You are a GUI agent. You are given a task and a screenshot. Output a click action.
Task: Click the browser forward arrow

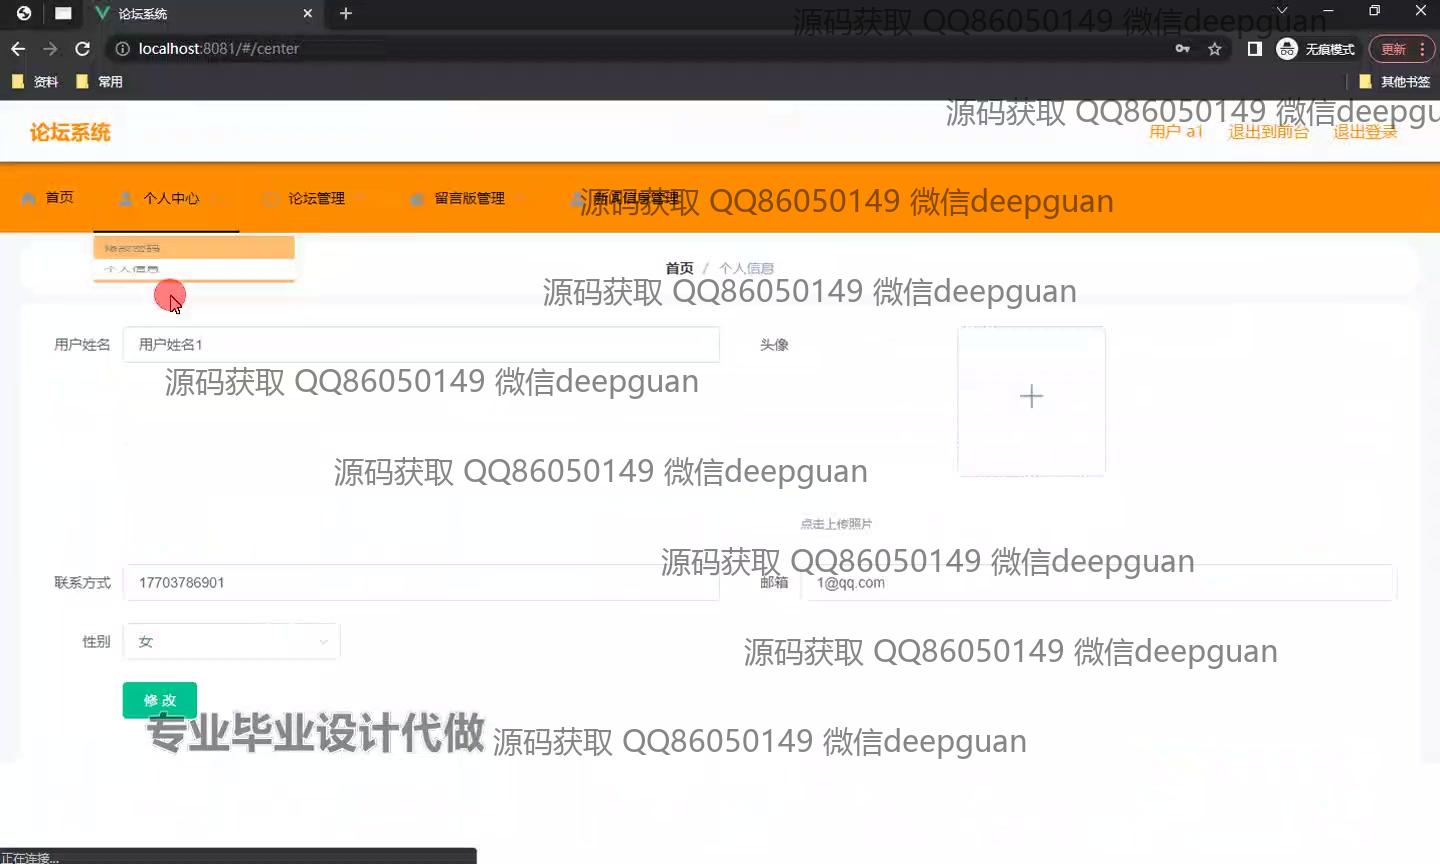coord(50,49)
